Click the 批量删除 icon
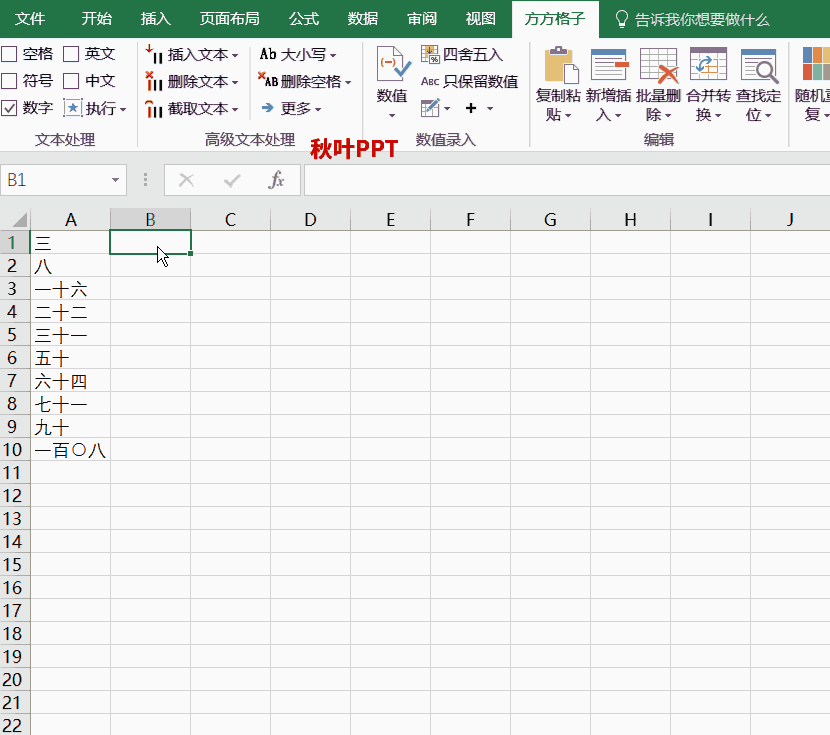830x735 pixels. 658,65
